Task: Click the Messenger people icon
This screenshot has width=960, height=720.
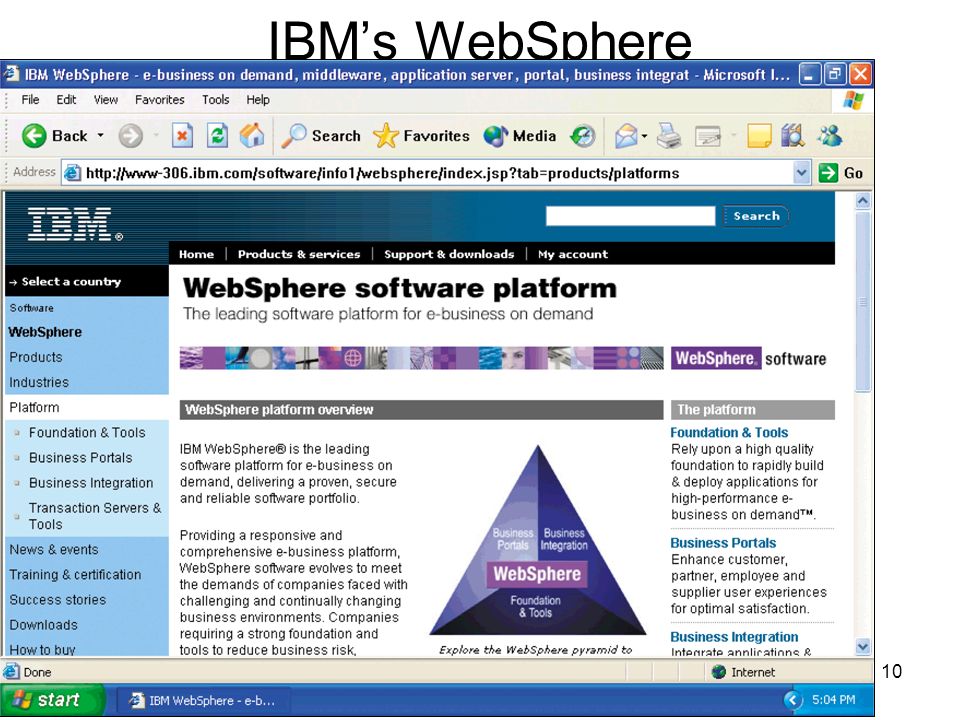Action: [830, 135]
